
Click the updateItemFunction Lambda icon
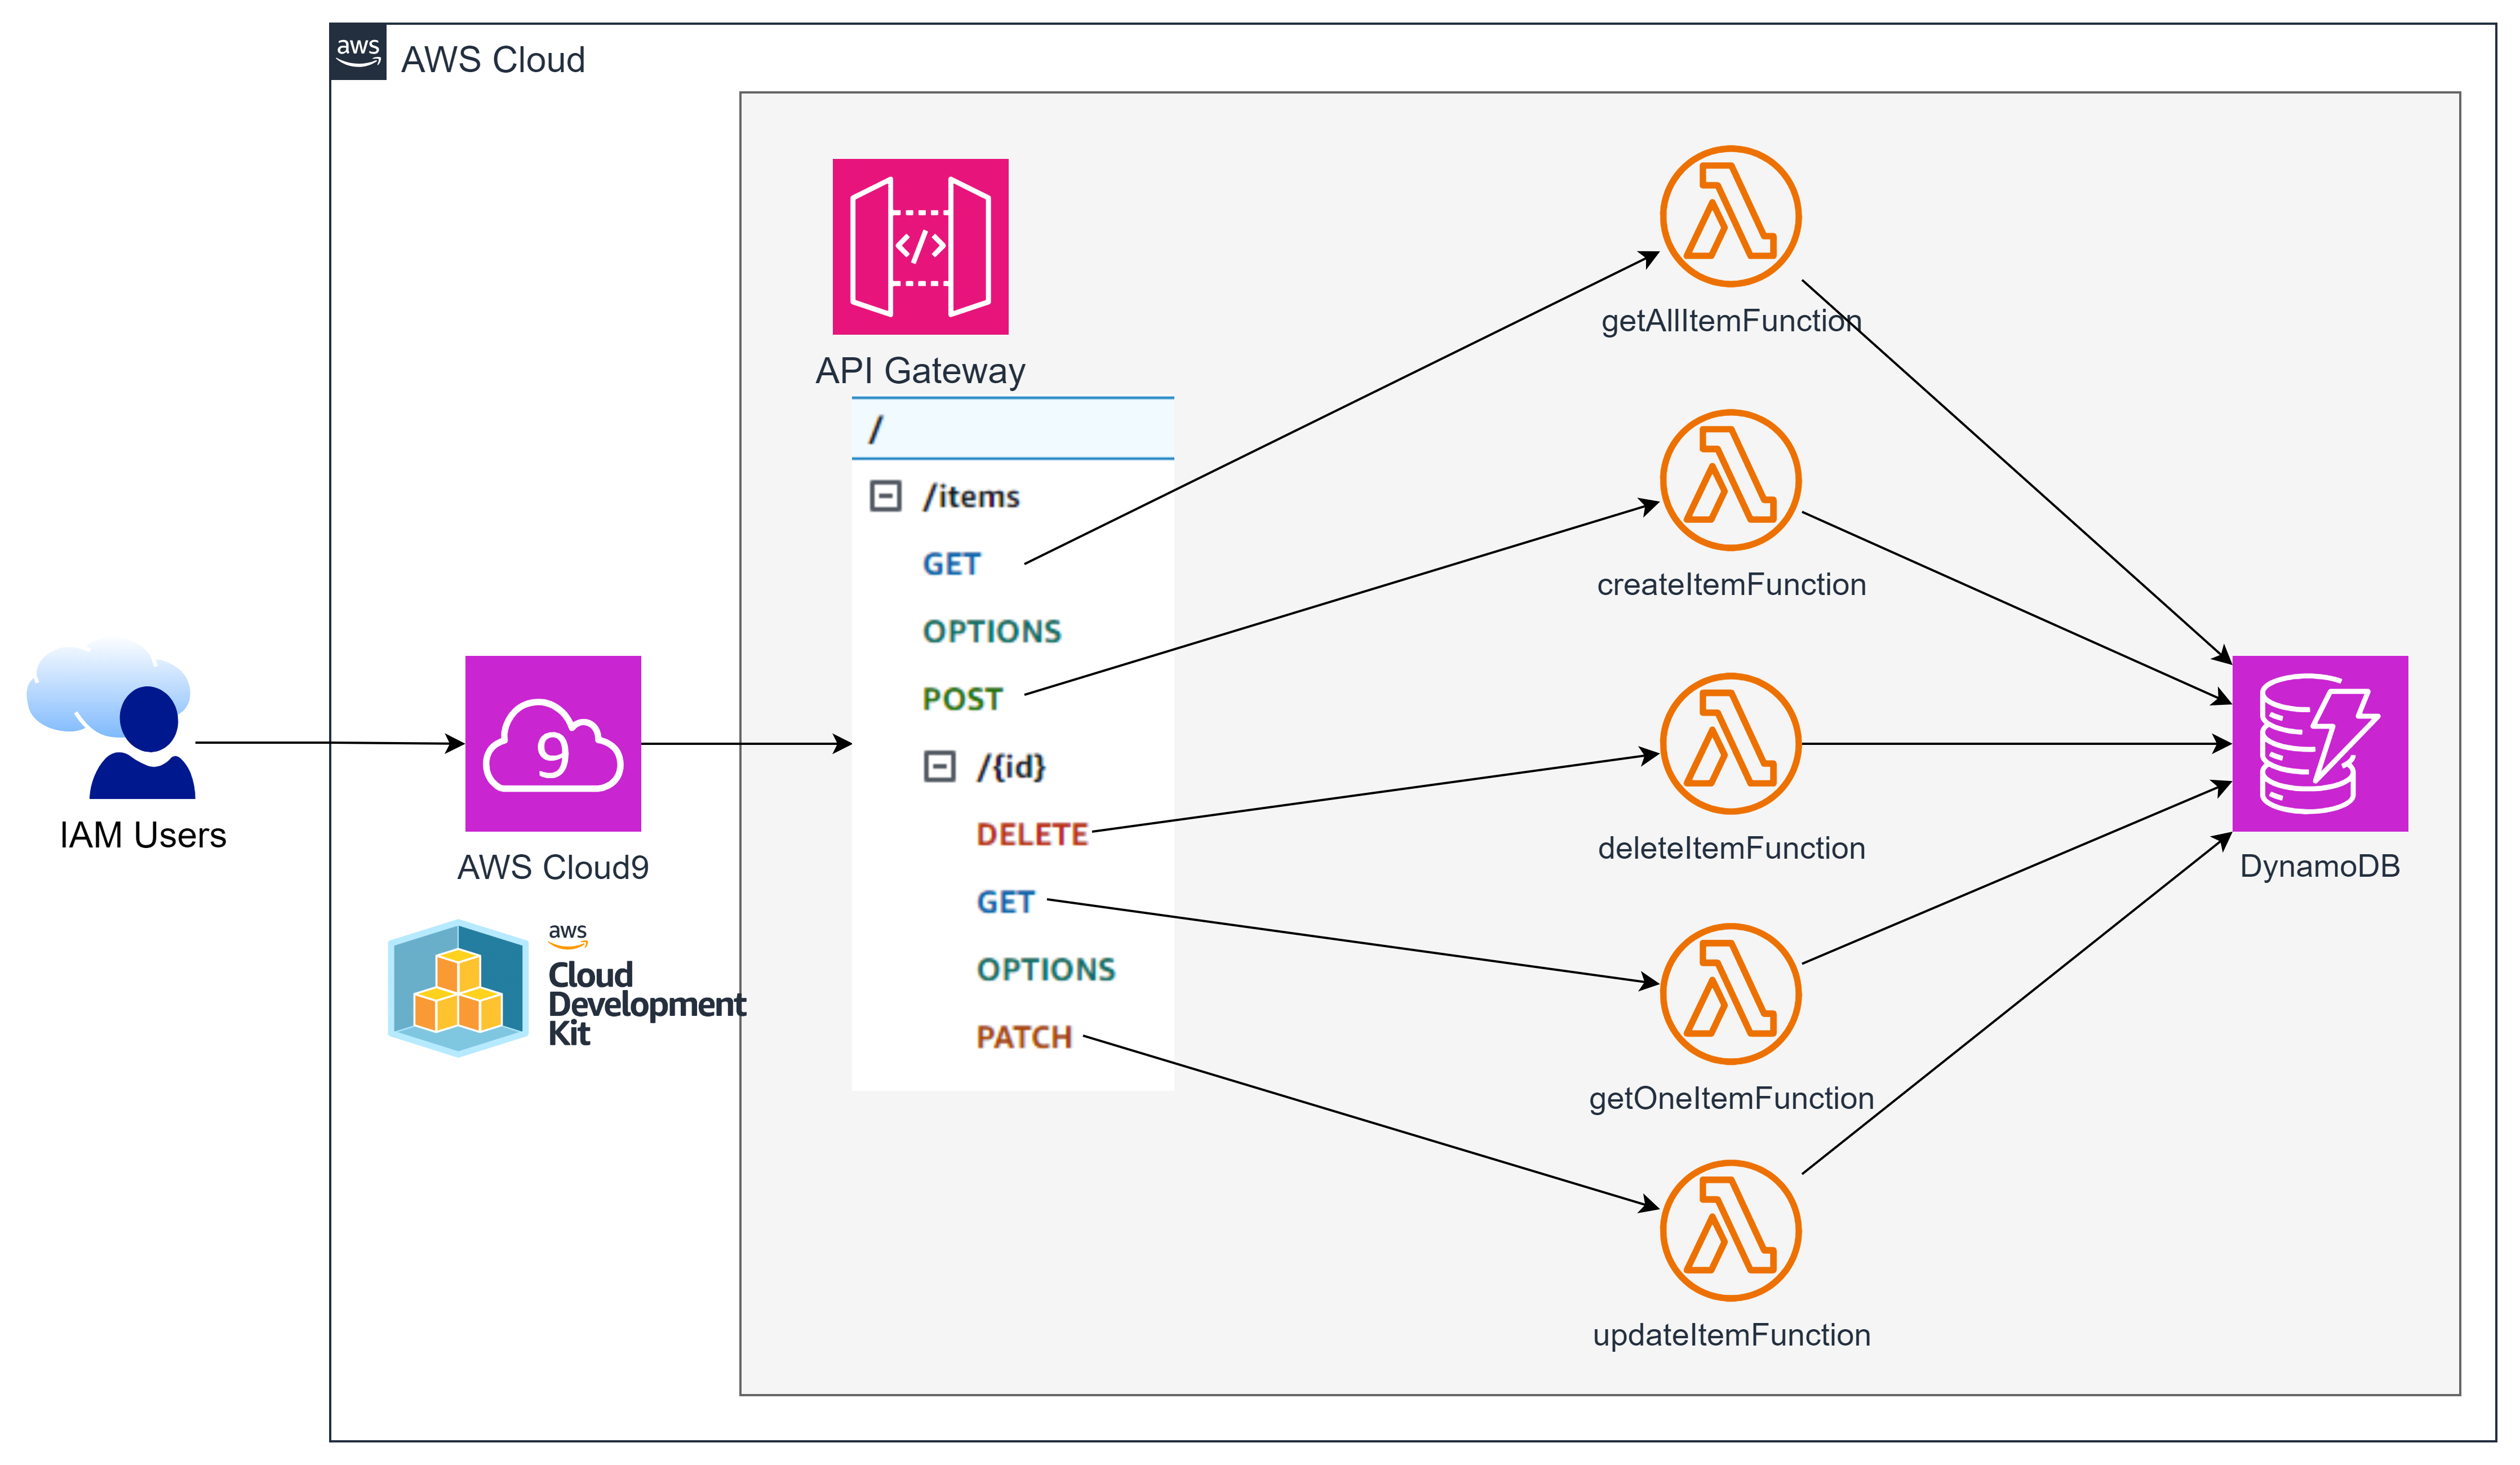tap(1730, 1230)
